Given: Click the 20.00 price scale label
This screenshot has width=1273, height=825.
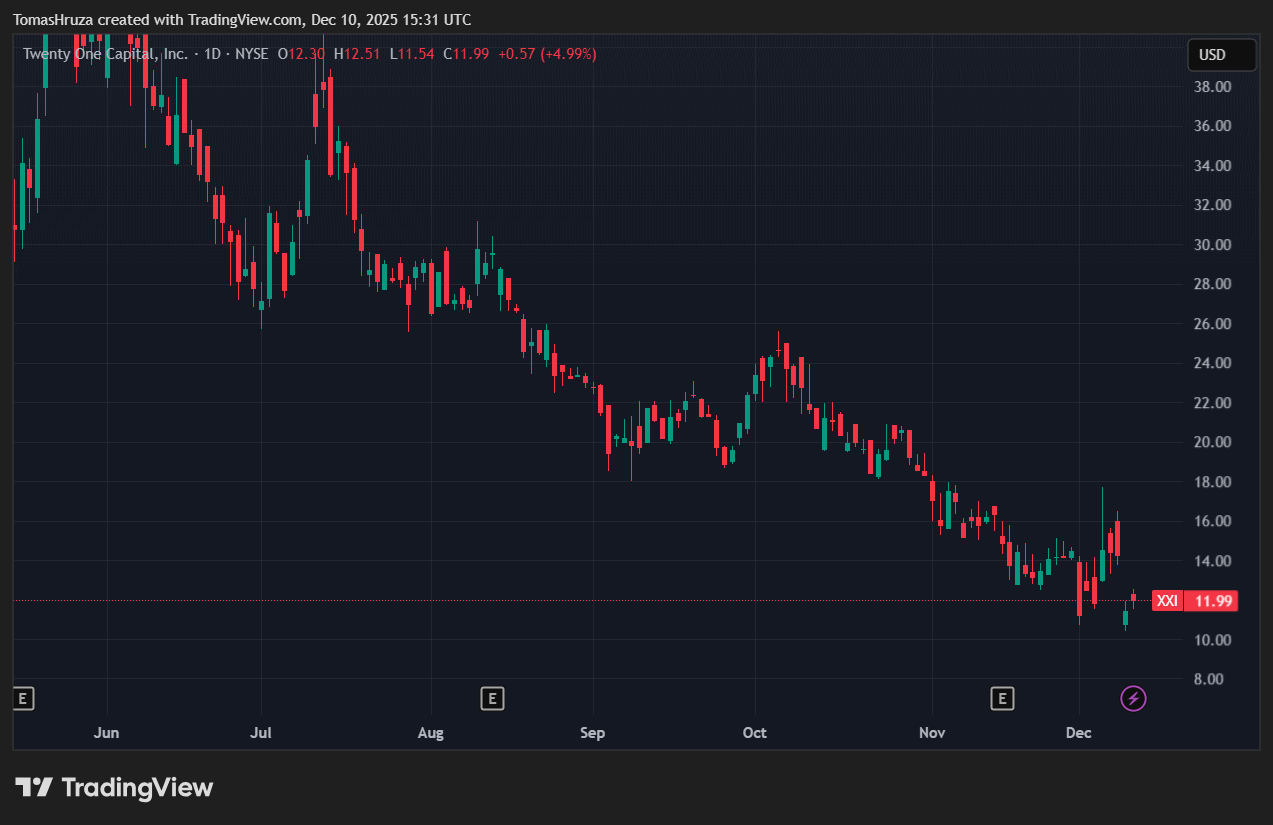Looking at the screenshot, I should (1211, 442).
